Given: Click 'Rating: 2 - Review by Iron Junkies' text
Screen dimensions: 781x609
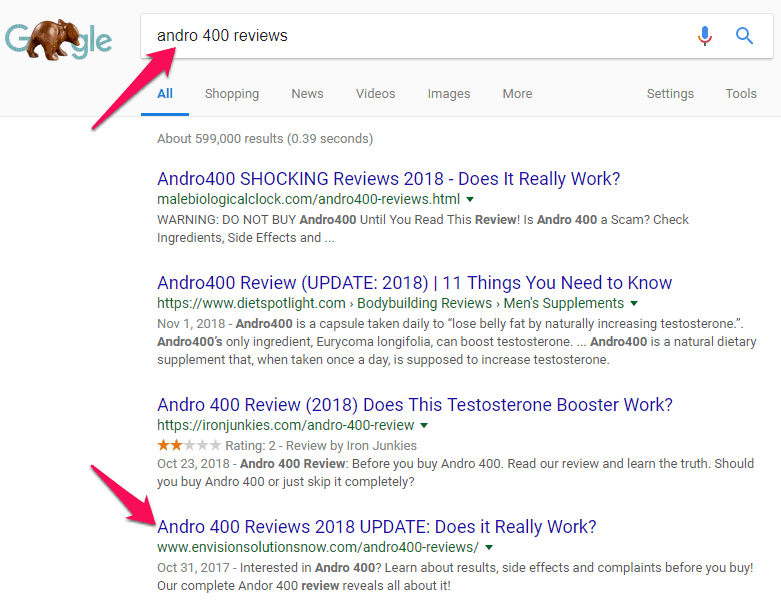Looking at the screenshot, I should point(321,446).
